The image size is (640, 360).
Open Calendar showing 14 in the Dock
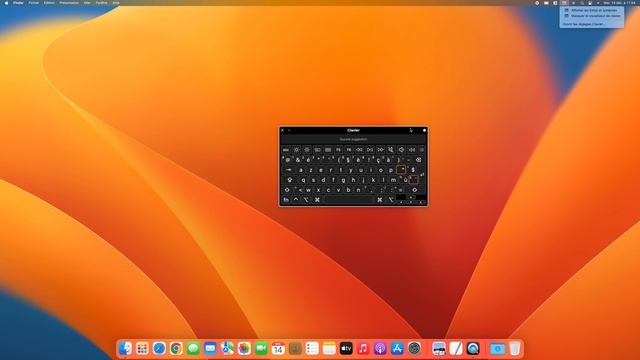(x=278, y=348)
